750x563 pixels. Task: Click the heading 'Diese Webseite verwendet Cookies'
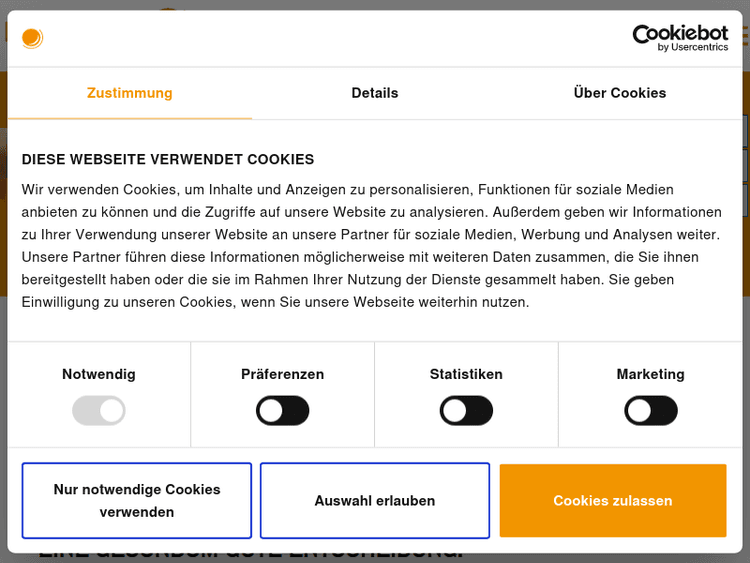pyautogui.click(x=168, y=159)
